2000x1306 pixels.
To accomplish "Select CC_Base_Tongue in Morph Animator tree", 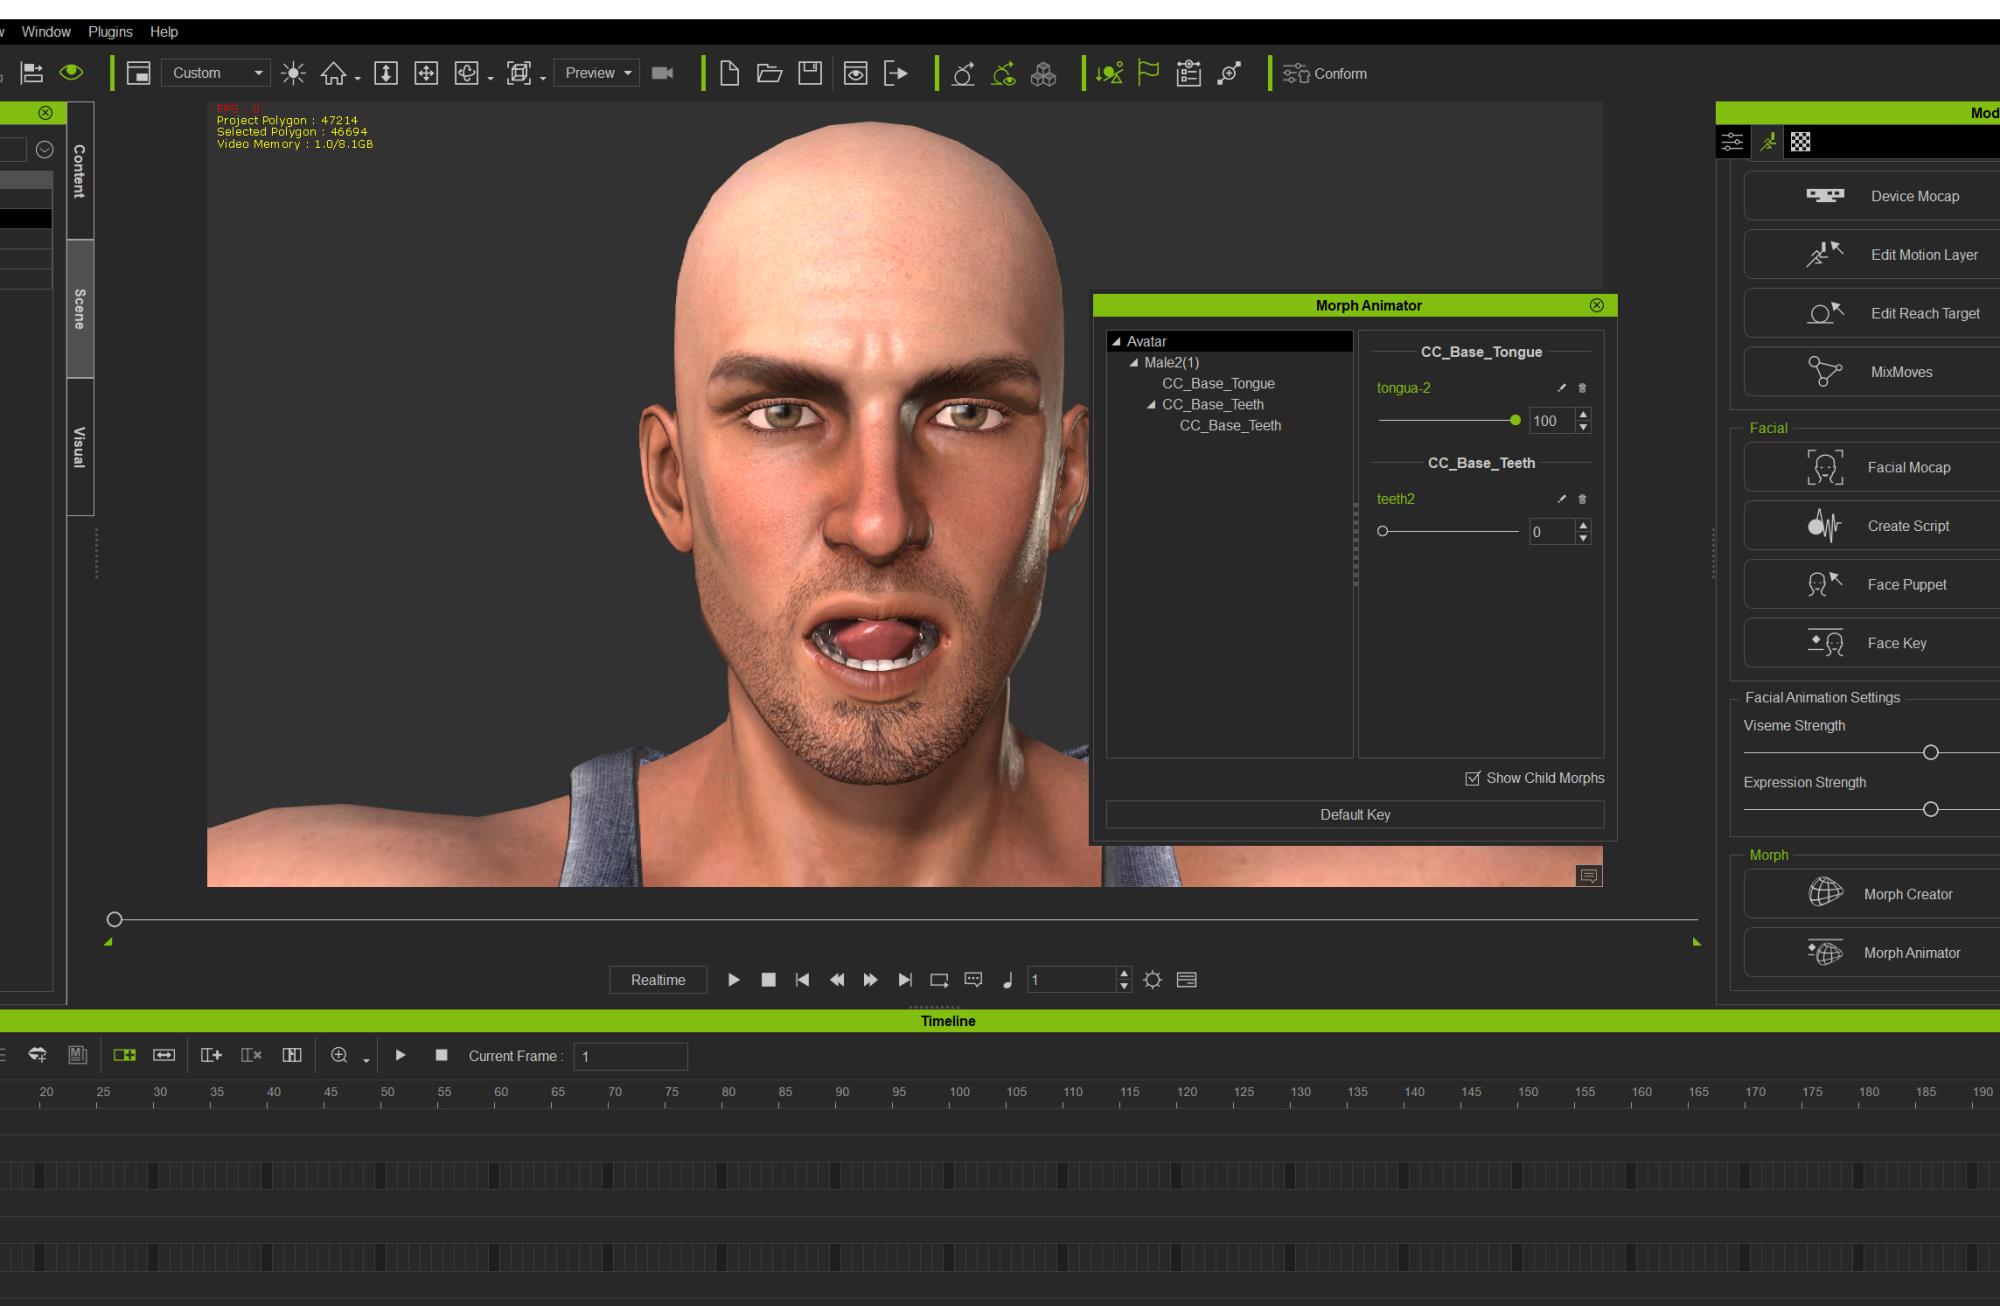I will [1218, 384].
